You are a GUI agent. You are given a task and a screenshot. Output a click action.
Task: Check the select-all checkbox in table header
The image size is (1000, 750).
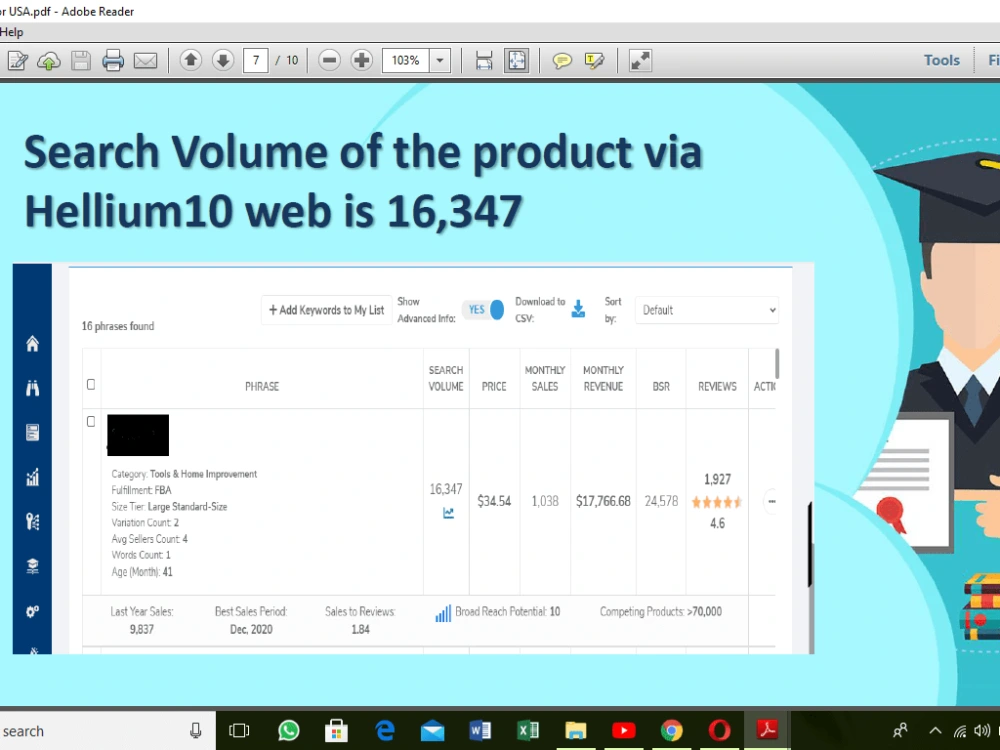(x=91, y=385)
